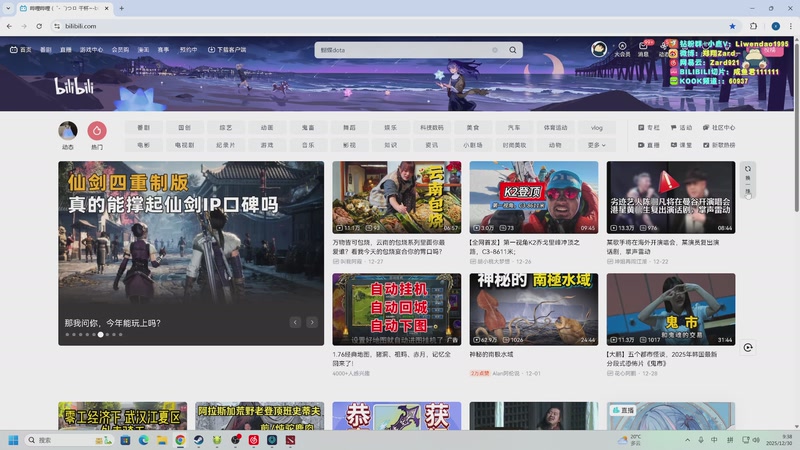Go to next carousel slide arrow
The image size is (800, 450).
click(x=312, y=322)
